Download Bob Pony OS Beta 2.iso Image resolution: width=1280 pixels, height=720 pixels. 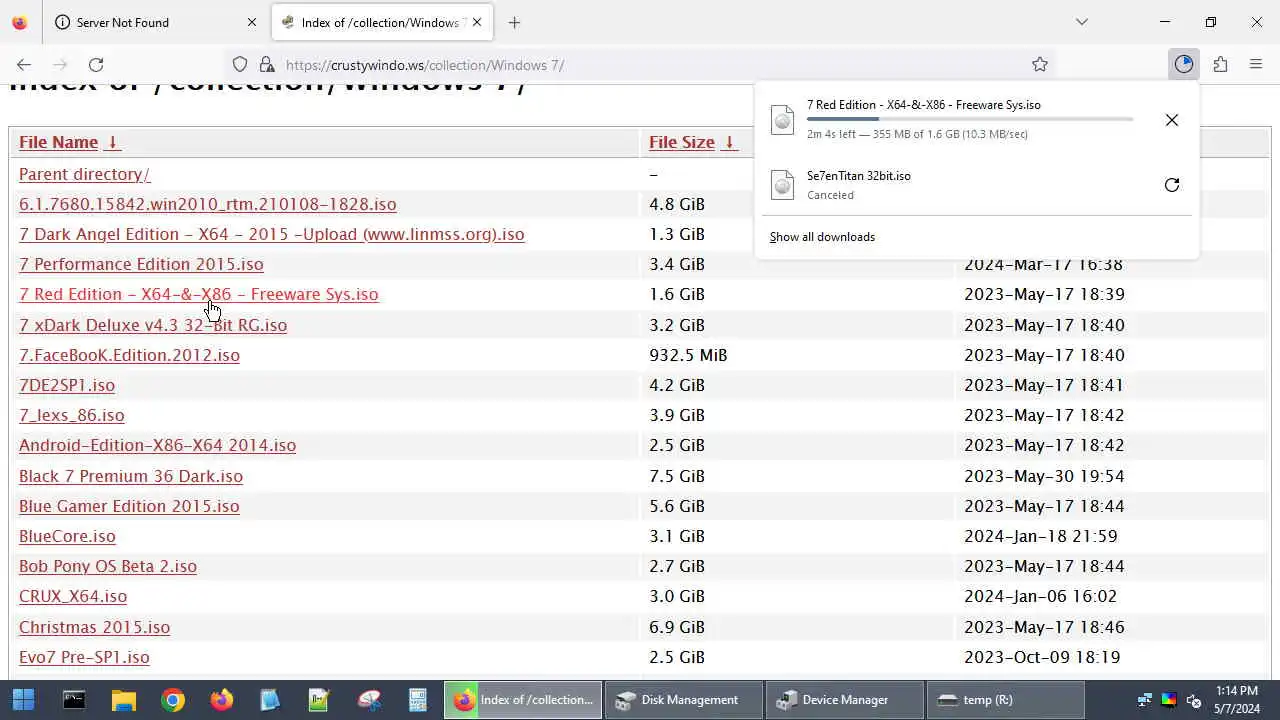[108, 566]
